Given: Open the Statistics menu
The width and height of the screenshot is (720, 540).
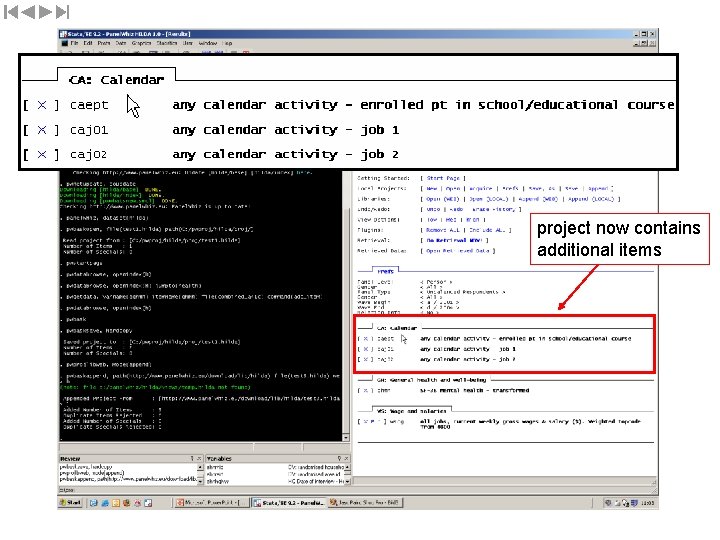Looking at the screenshot, I should 167,43.
